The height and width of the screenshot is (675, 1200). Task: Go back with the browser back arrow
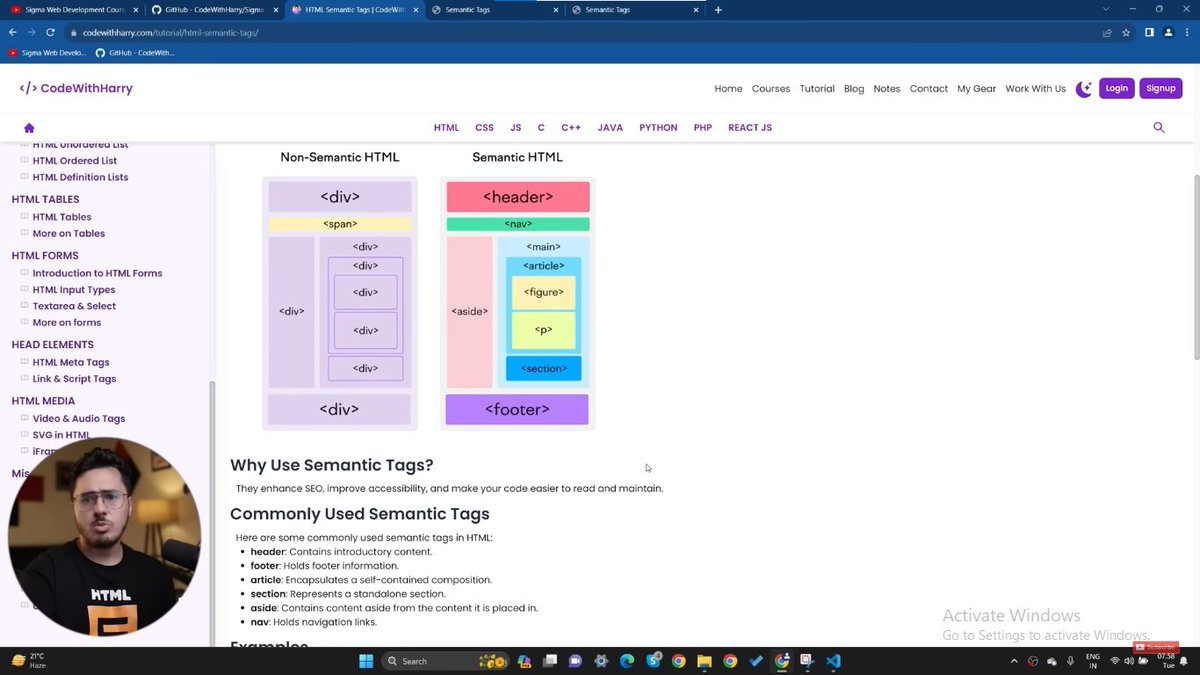13,32
